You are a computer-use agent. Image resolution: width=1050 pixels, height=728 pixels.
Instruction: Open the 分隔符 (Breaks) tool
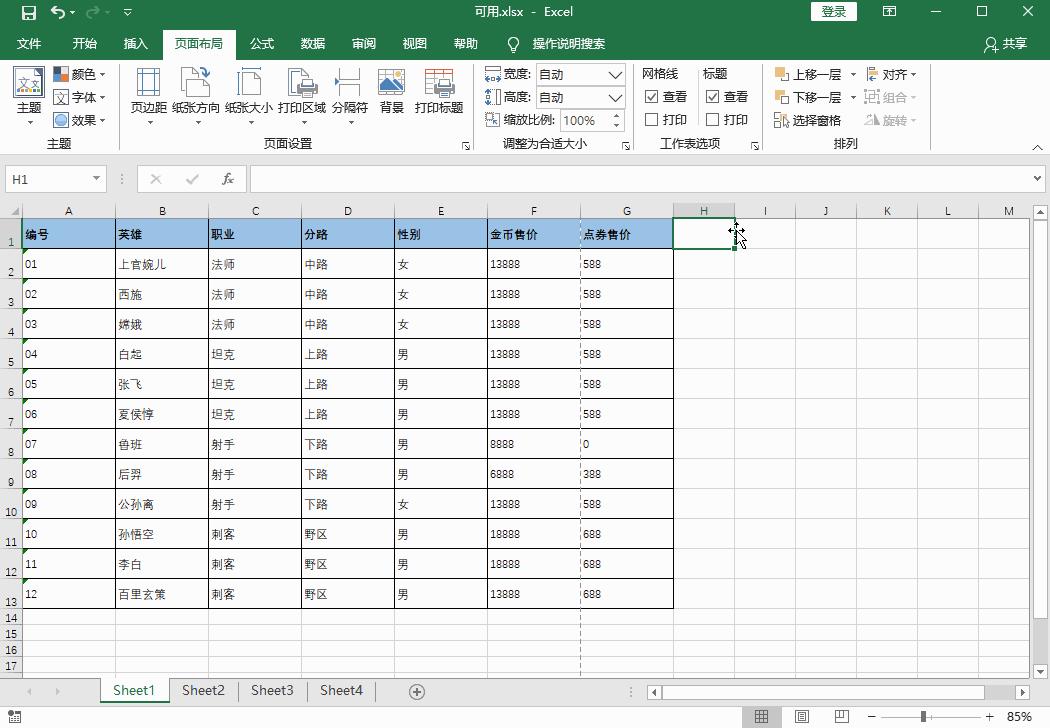tap(347, 90)
